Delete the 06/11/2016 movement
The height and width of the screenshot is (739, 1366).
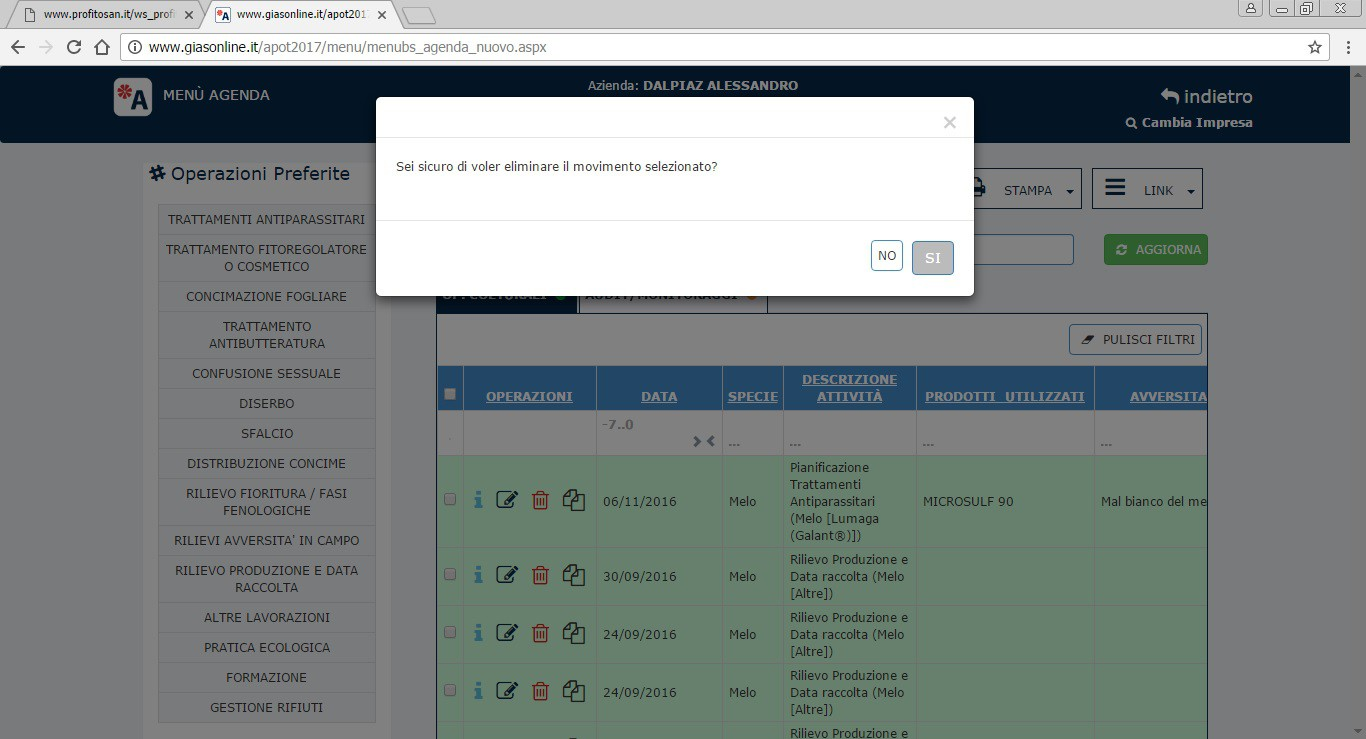coord(540,500)
